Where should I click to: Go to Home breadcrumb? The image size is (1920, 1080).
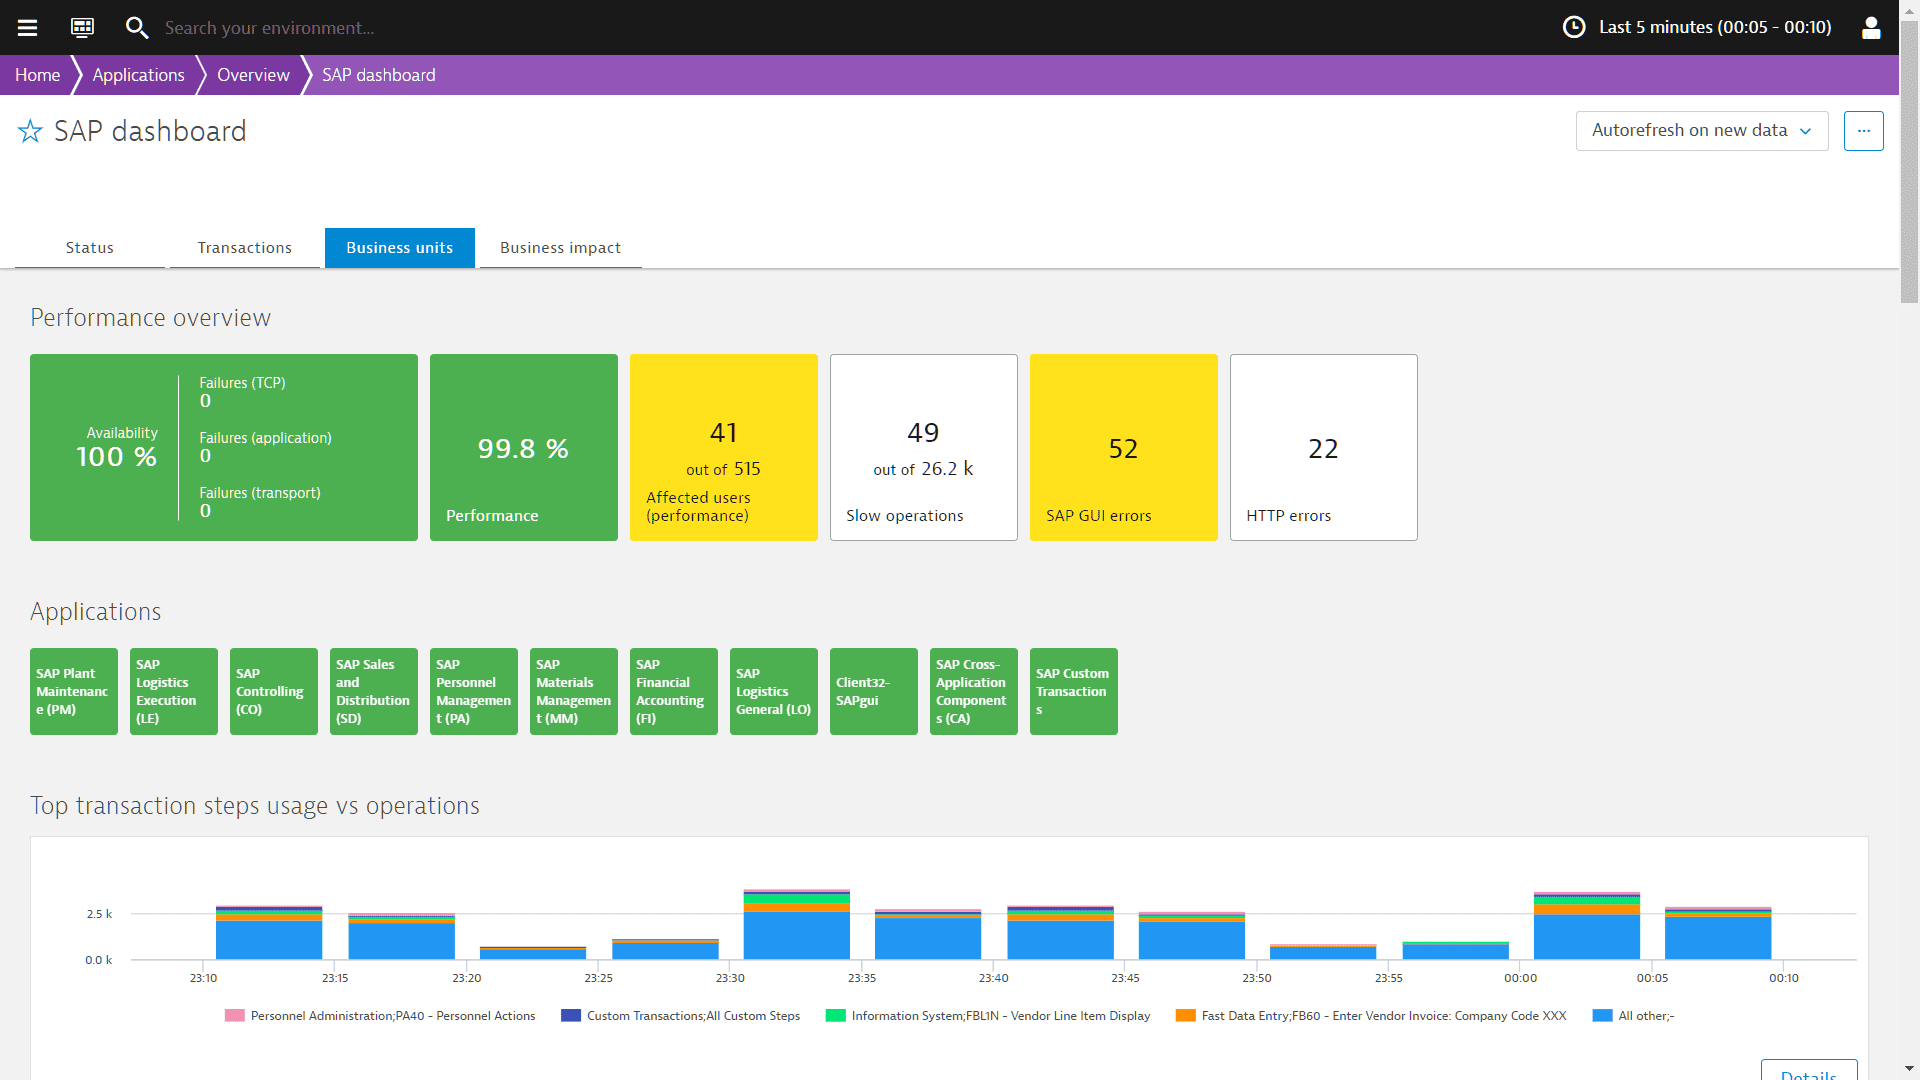37,75
